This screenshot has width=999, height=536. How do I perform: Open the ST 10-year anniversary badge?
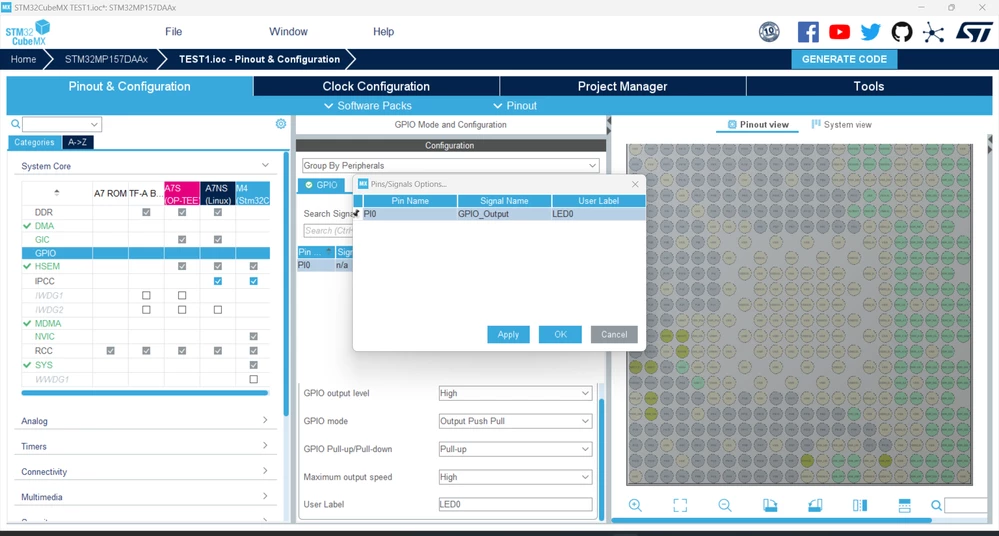tap(769, 31)
